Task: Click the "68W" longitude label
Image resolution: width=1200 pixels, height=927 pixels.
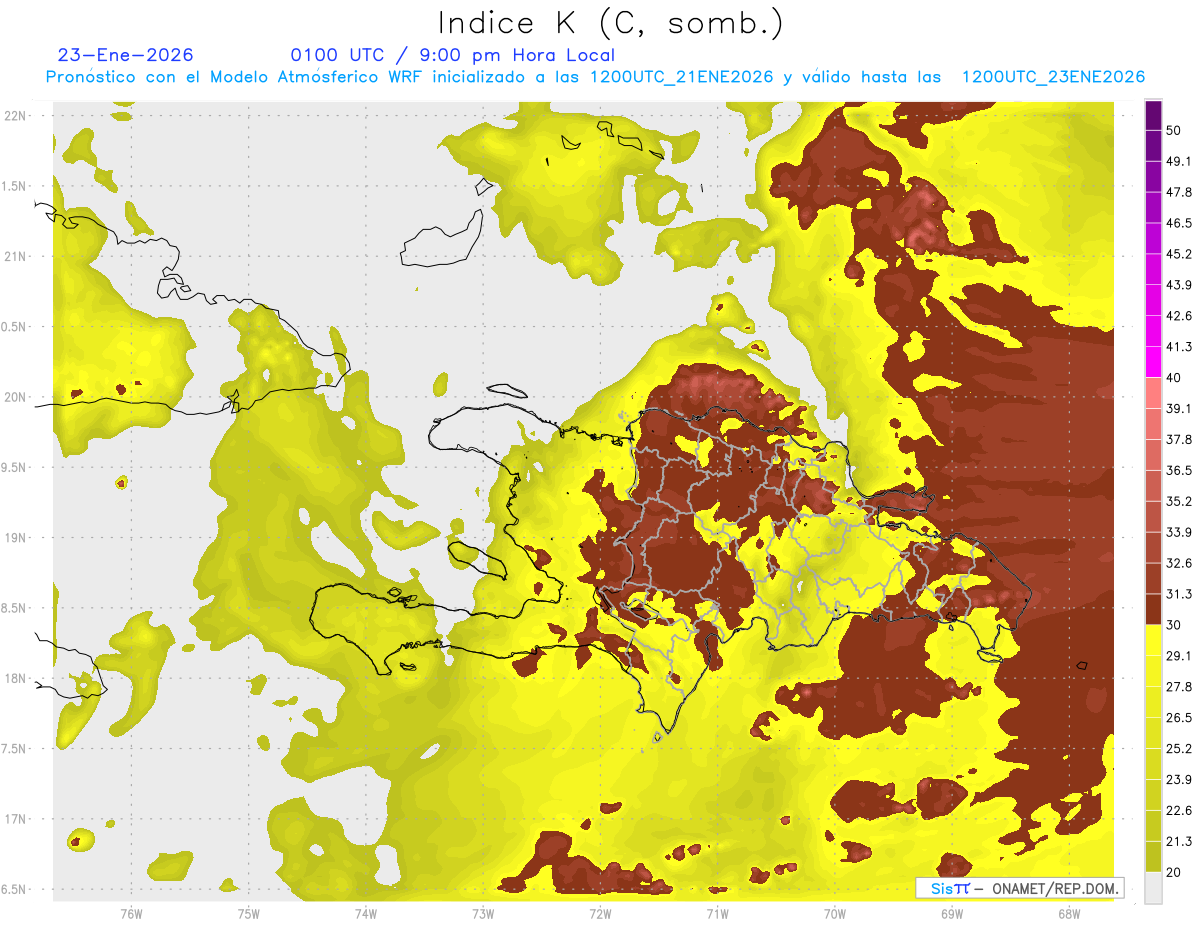Action: point(1069,913)
